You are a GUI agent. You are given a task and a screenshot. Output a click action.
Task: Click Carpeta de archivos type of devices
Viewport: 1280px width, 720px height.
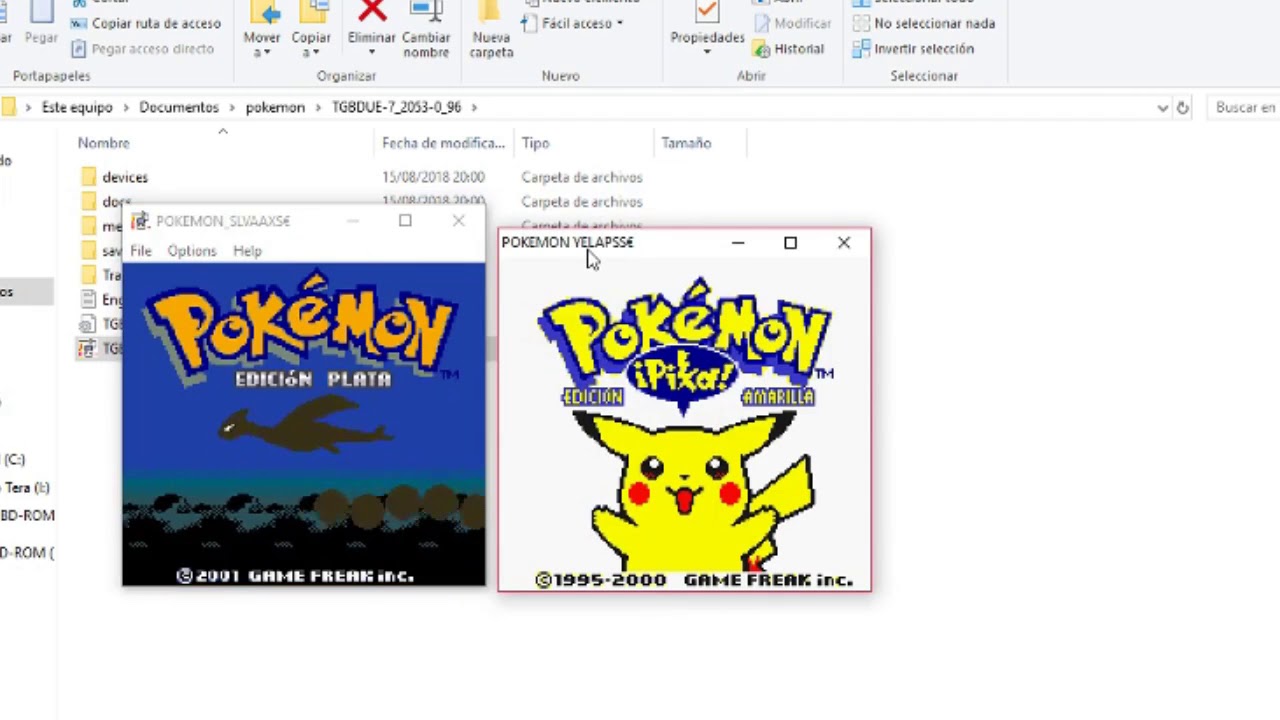click(582, 177)
